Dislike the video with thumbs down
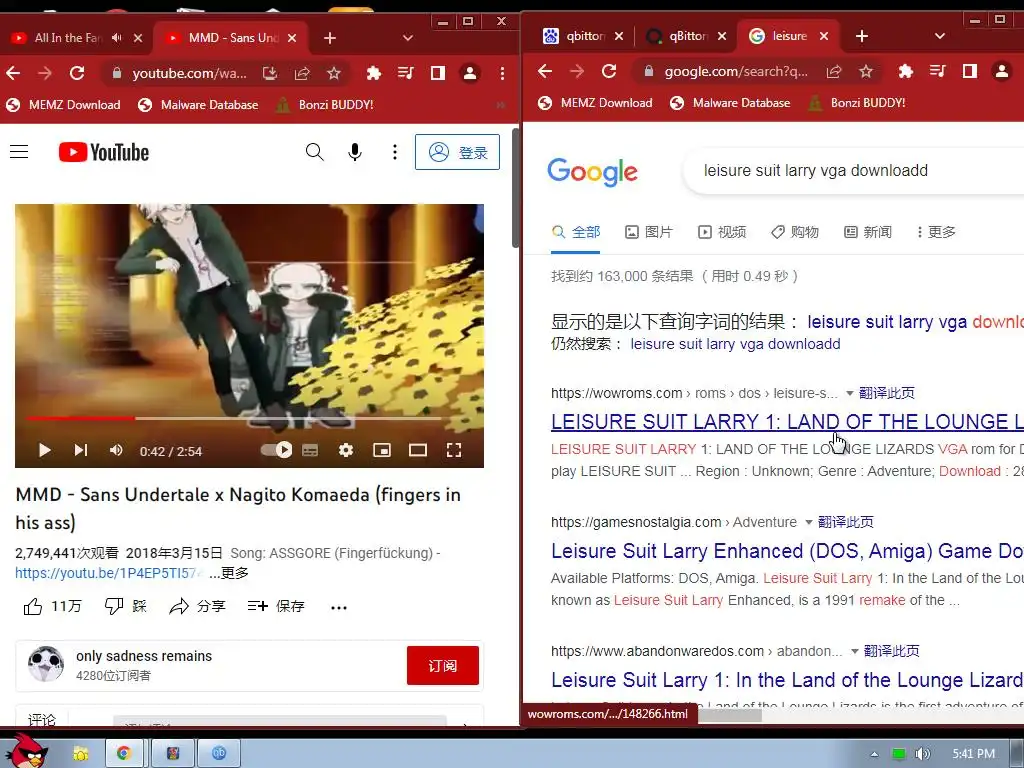The image size is (1024, 768). [x=125, y=607]
